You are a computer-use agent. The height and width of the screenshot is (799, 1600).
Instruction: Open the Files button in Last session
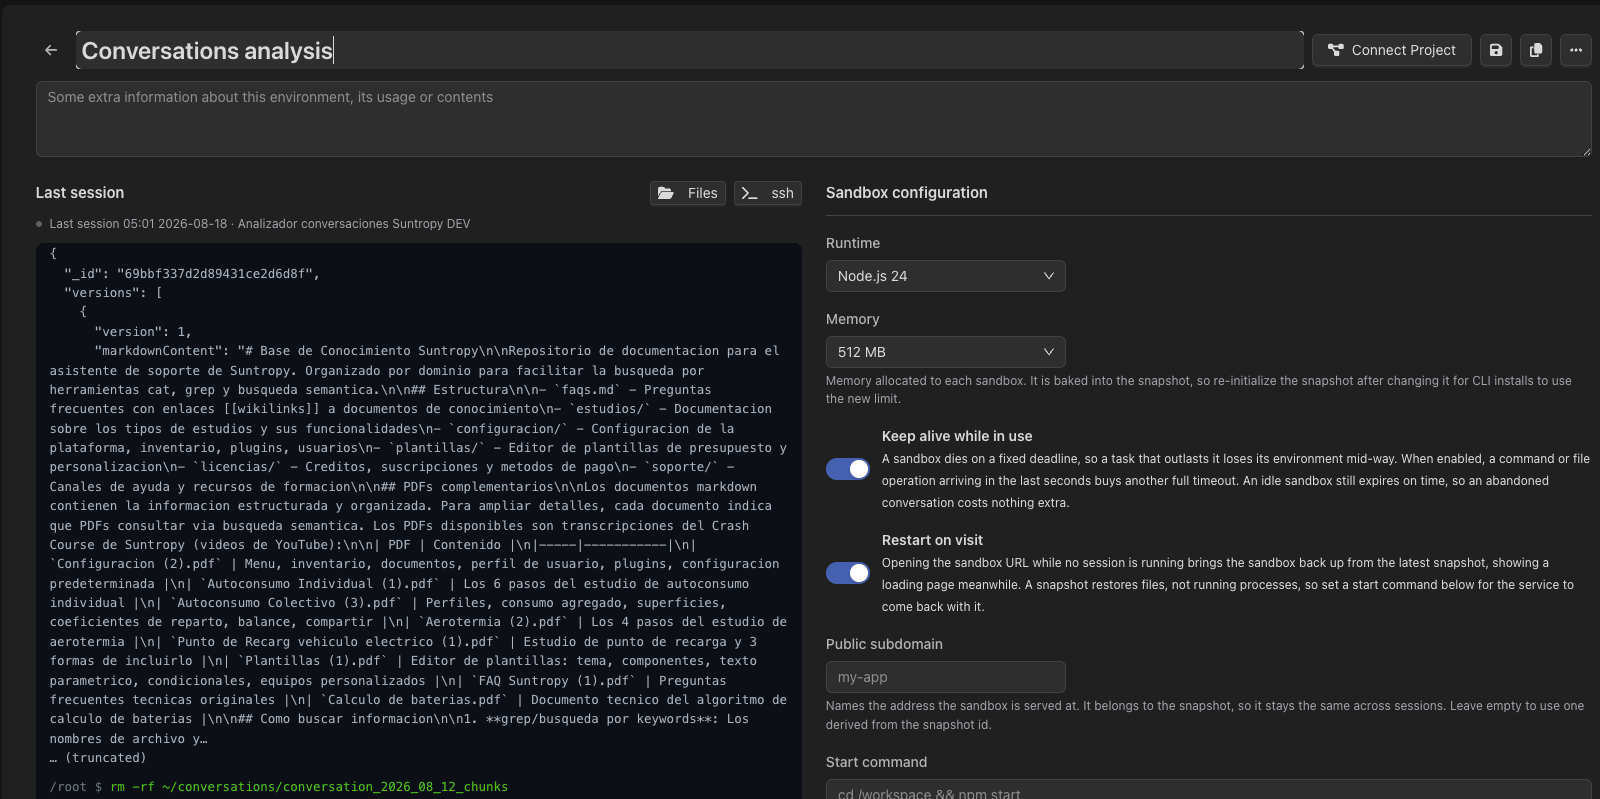pos(688,193)
